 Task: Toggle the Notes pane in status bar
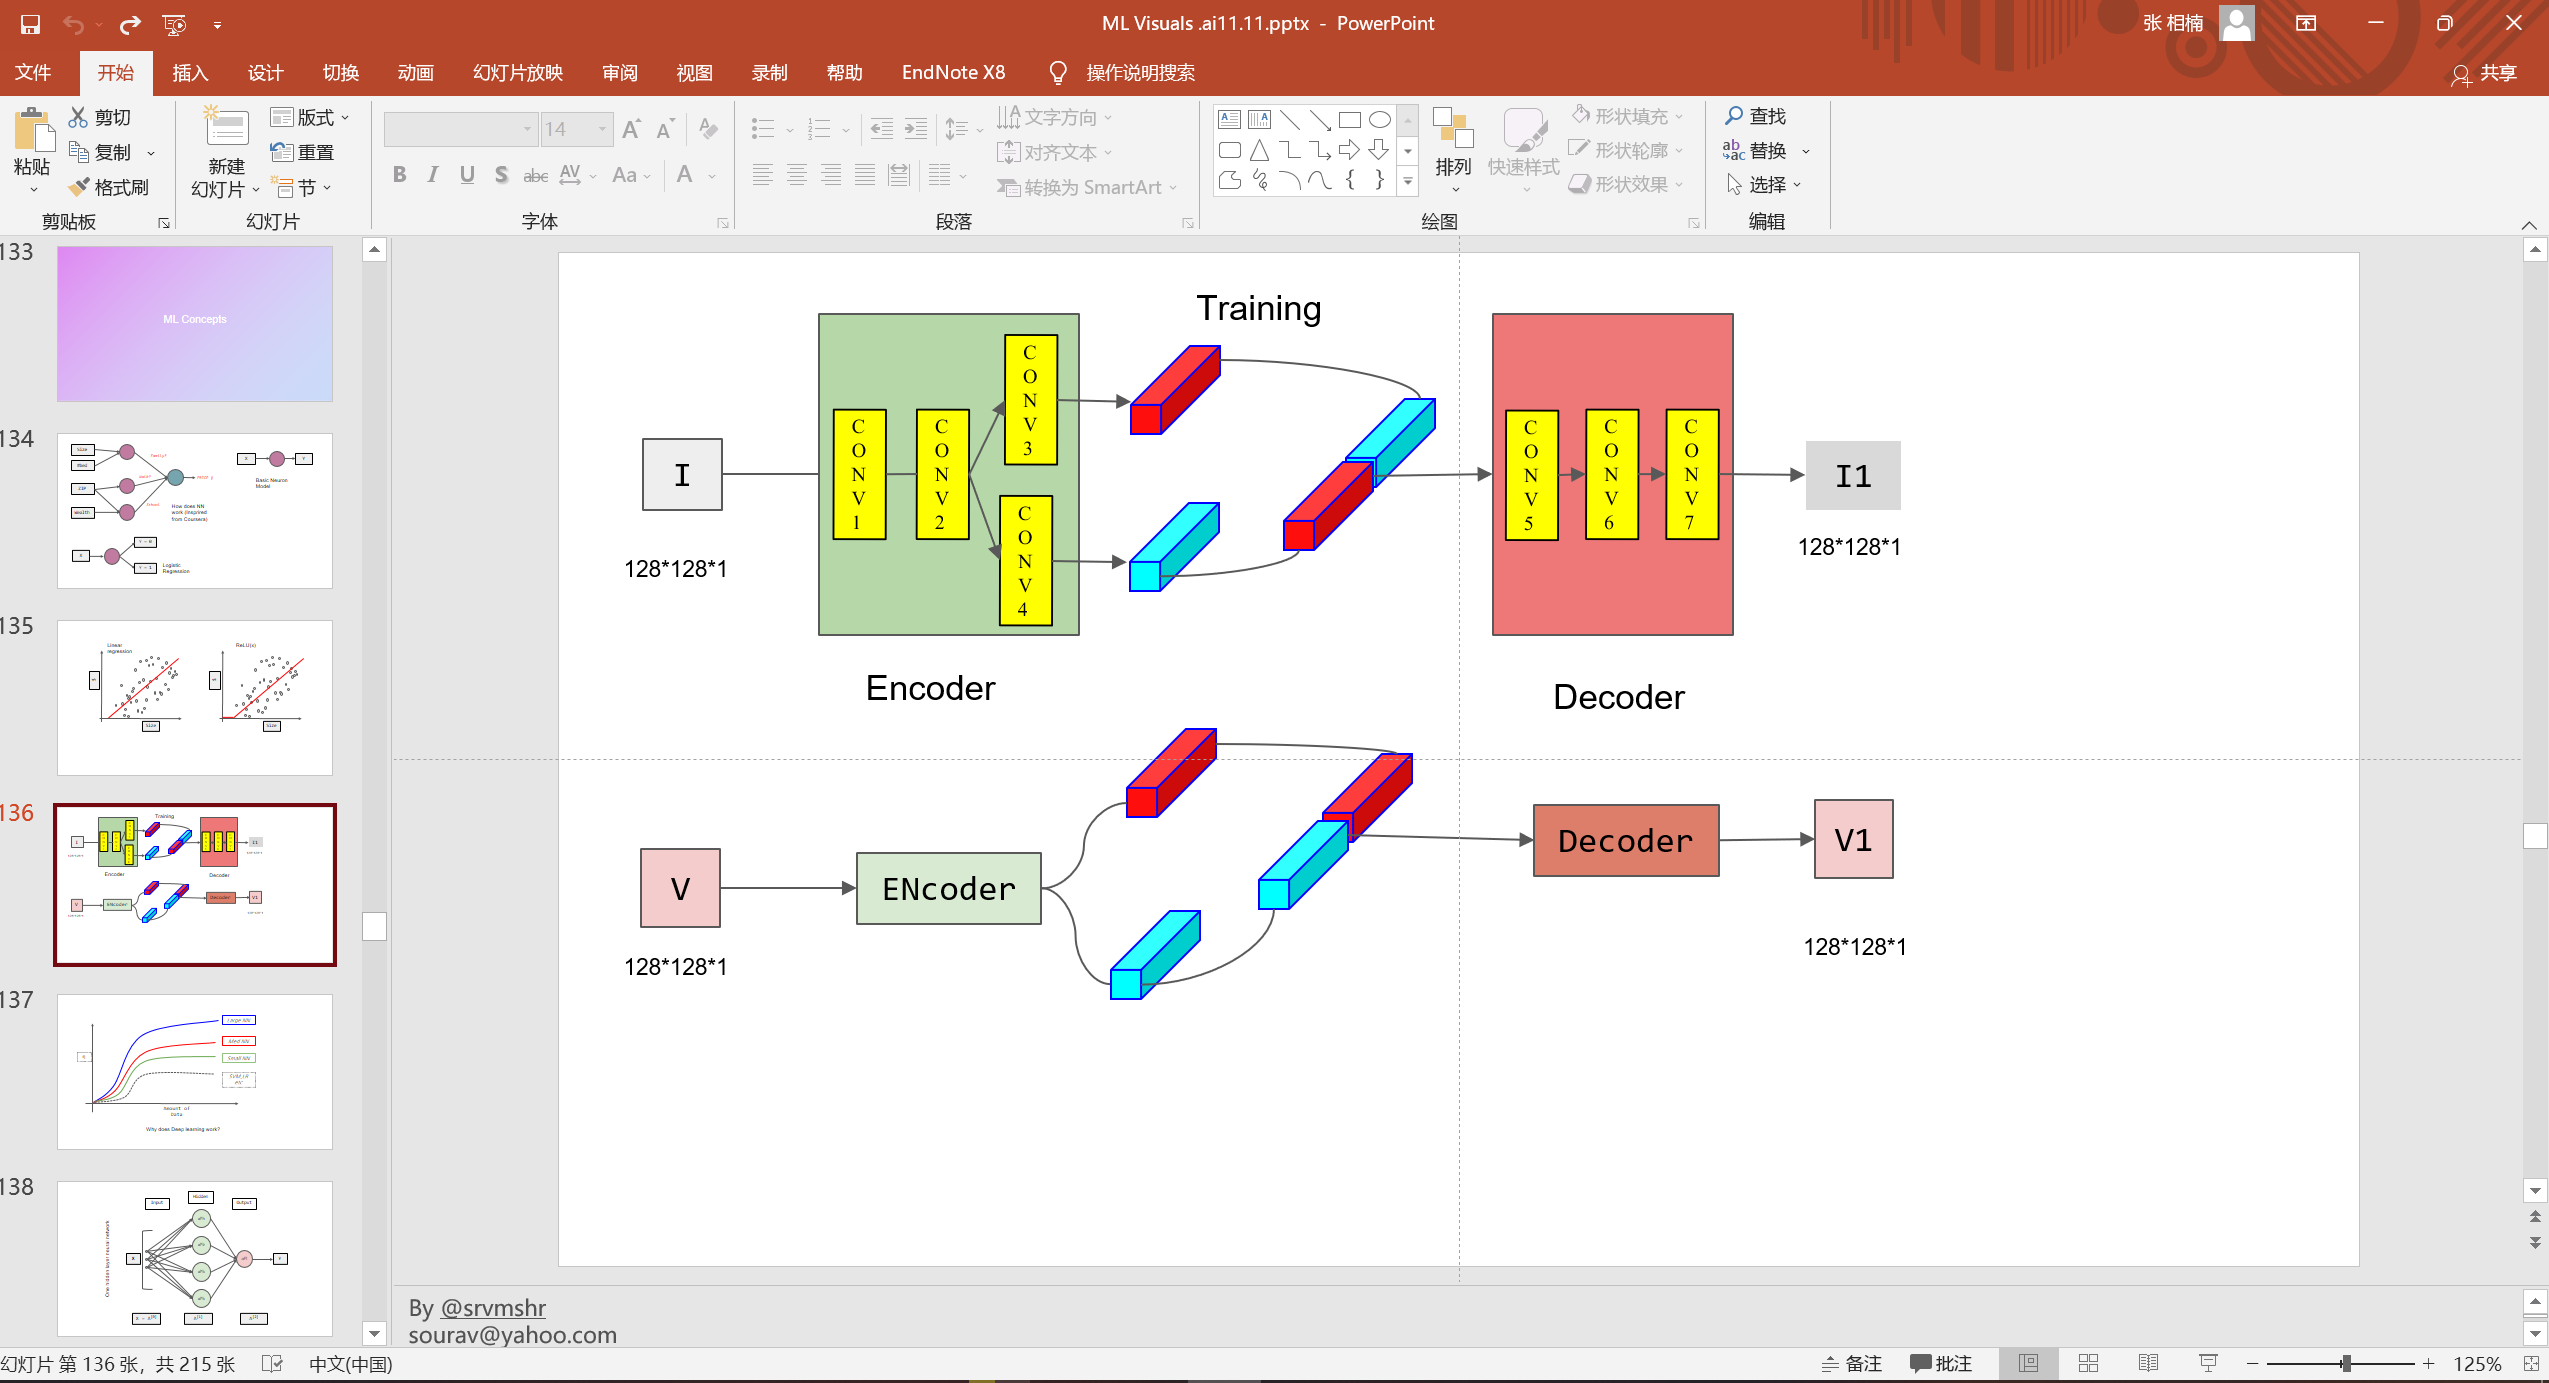(1852, 1363)
